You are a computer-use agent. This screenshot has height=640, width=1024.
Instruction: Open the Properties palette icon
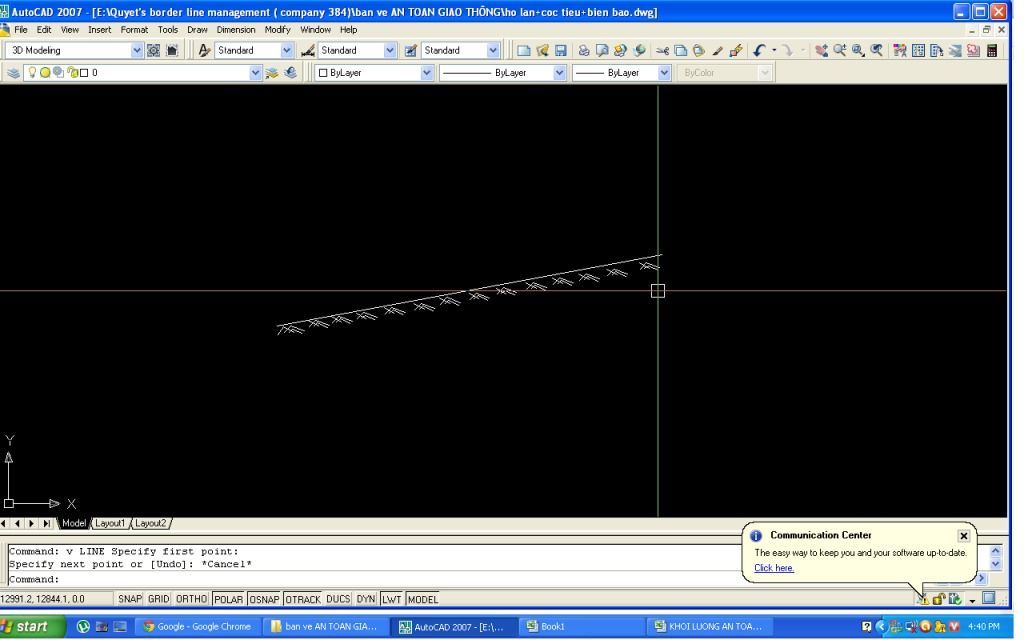(x=900, y=50)
